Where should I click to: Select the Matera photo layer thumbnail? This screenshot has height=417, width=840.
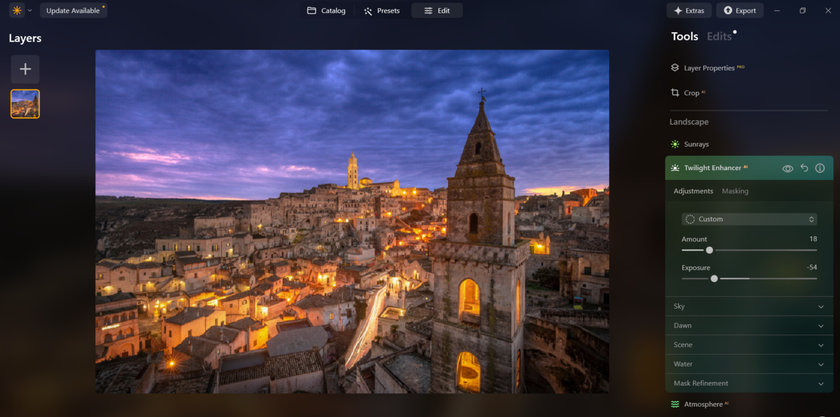(25, 104)
